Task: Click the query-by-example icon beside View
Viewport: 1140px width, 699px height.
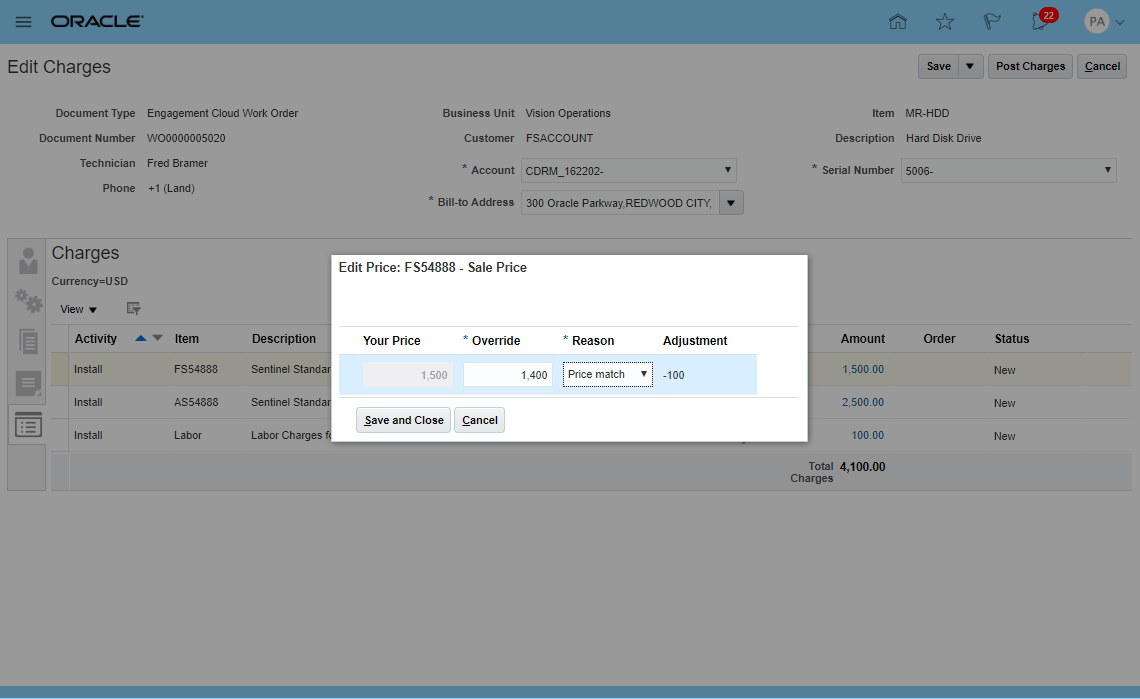Action: point(133,308)
